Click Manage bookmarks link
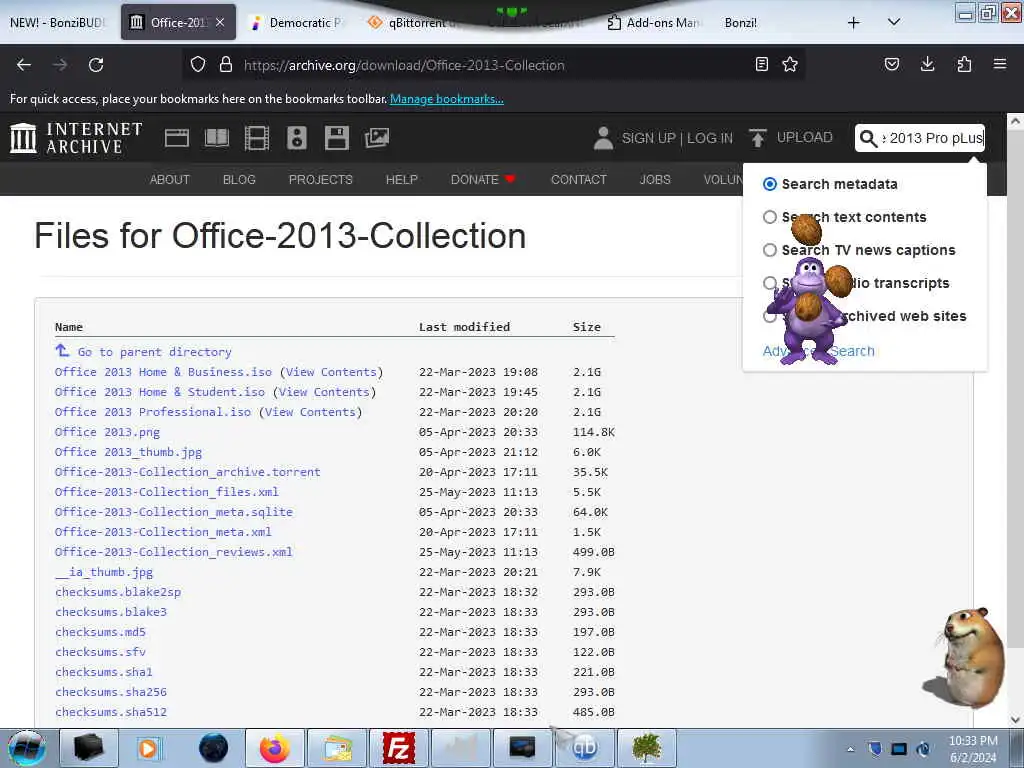Image resolution: width=1024 pixels, height=768 pixels. [x=447, y=99]
